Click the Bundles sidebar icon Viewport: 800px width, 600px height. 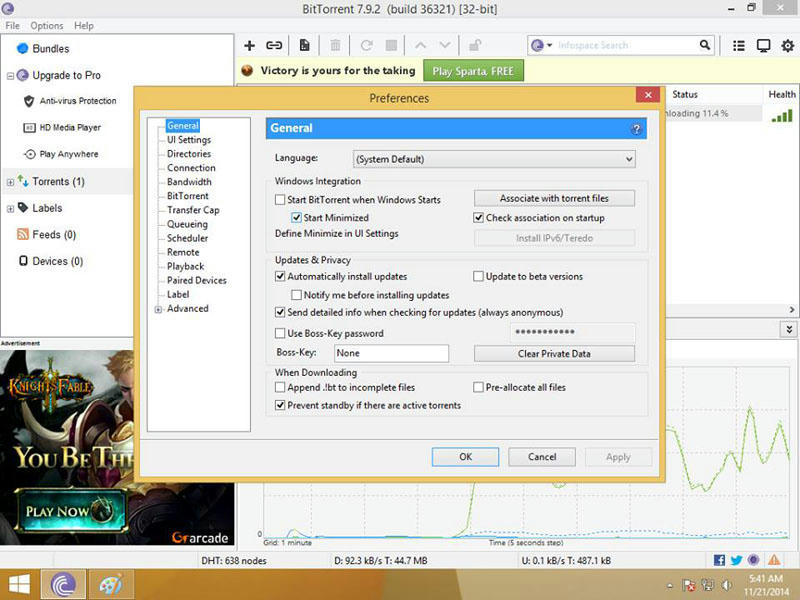pos(22,48)
